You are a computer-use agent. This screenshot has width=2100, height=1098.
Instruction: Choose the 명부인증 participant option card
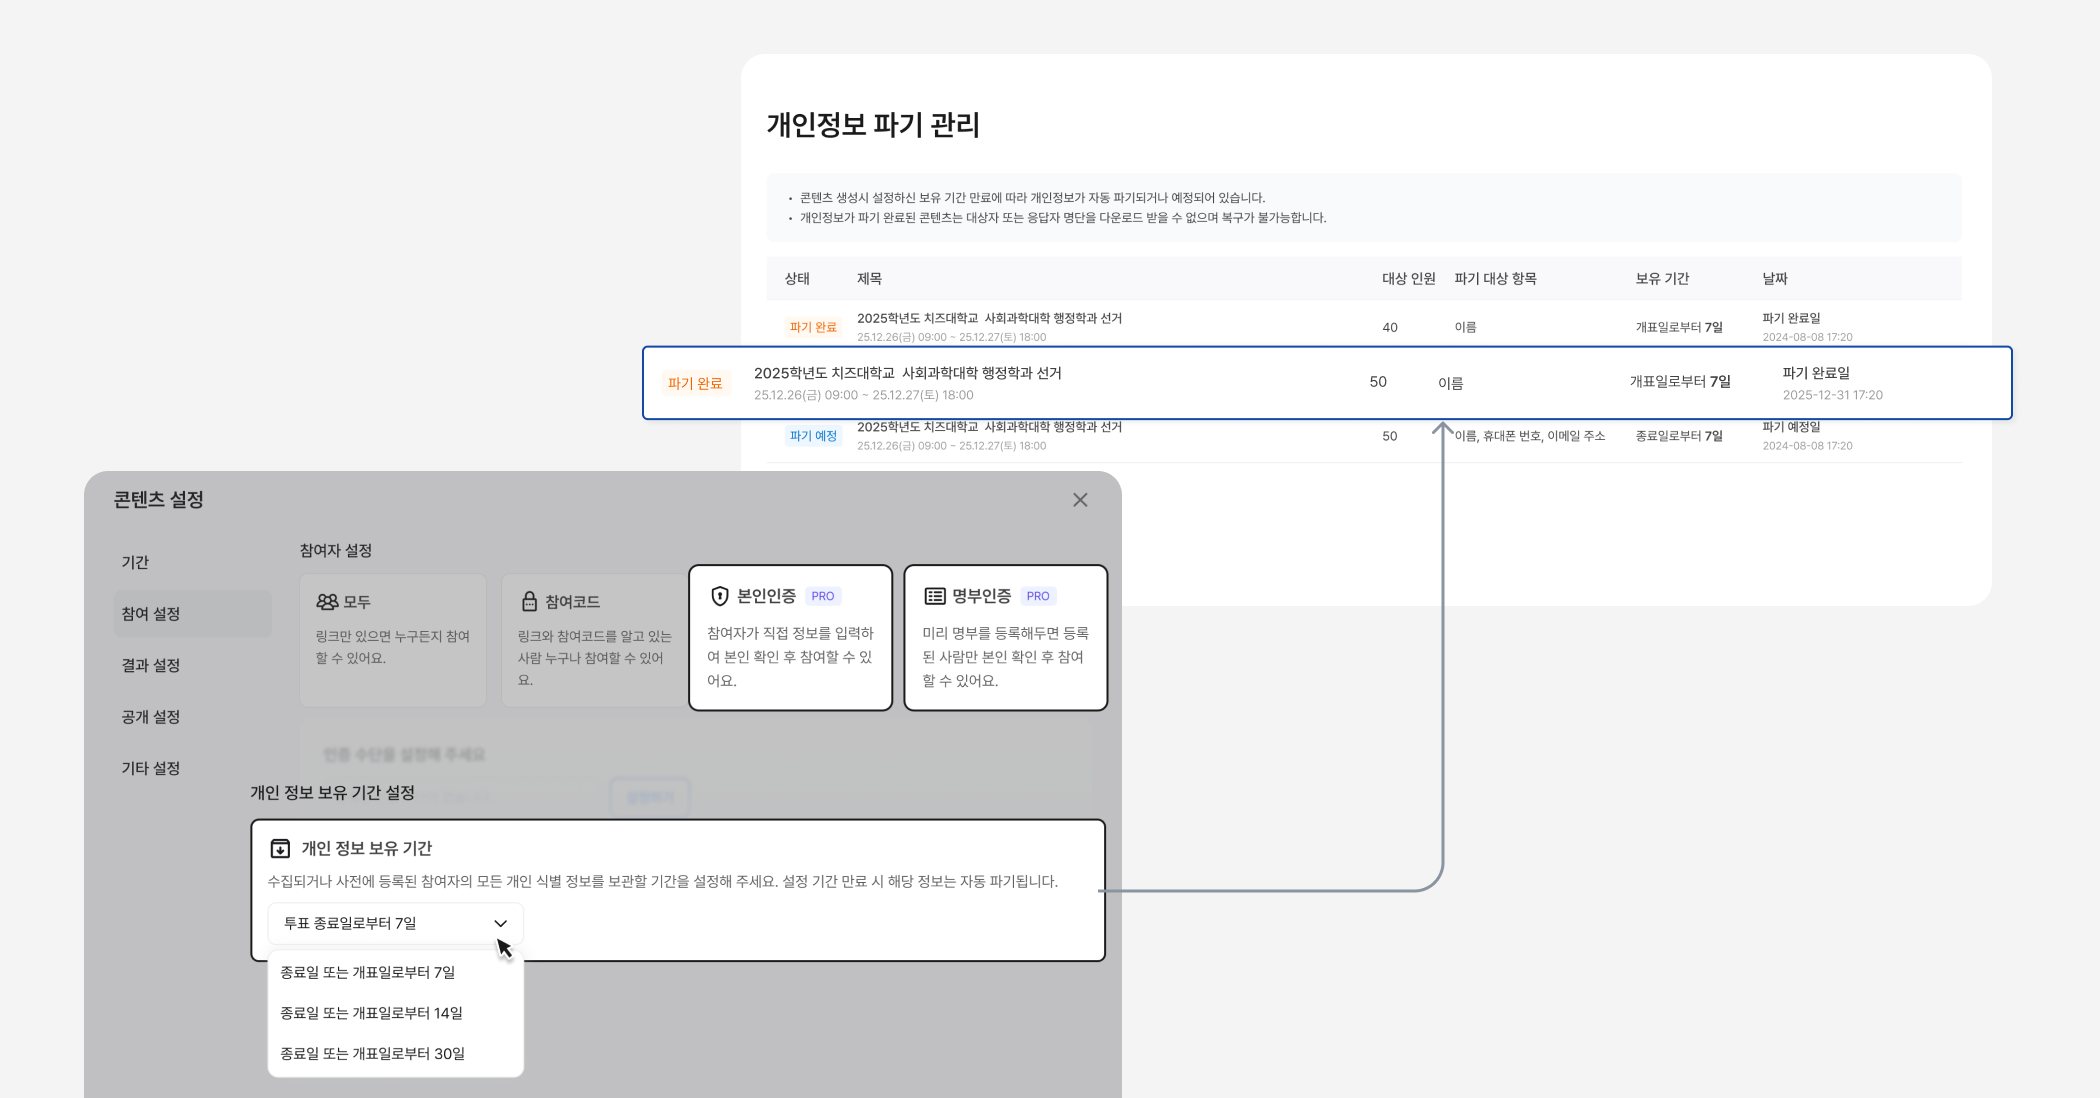tap(1005, 640)
